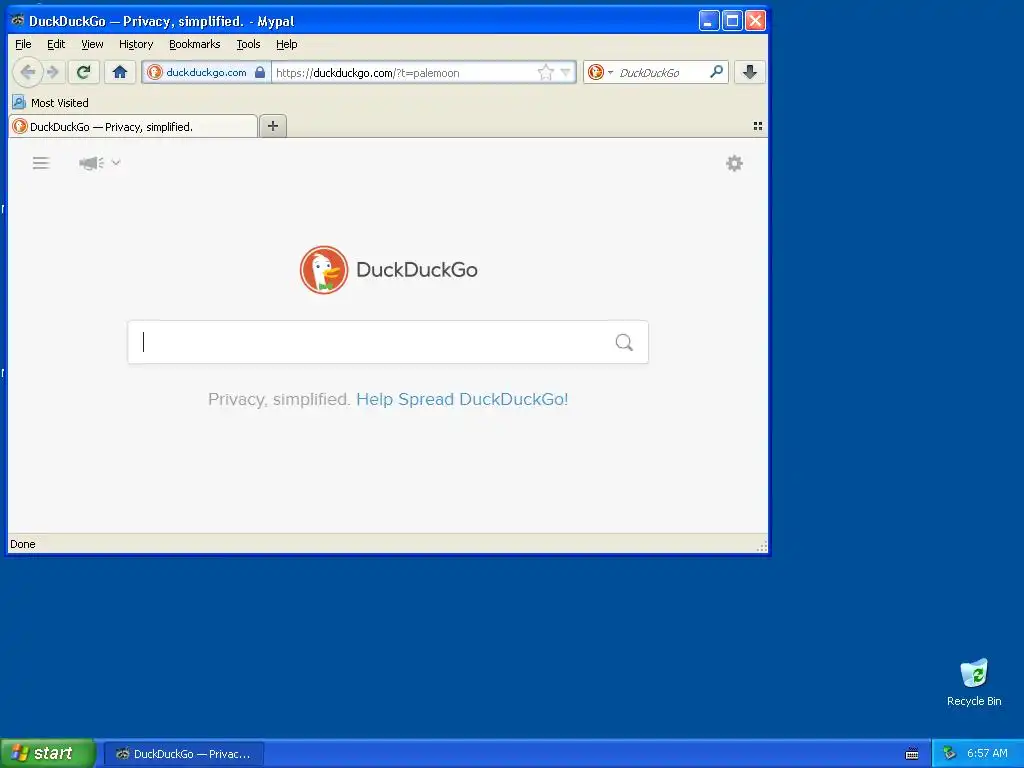Screen dimensions: 1024x768
Task: Show all tabs grid icon
Action: pos(758,126)
